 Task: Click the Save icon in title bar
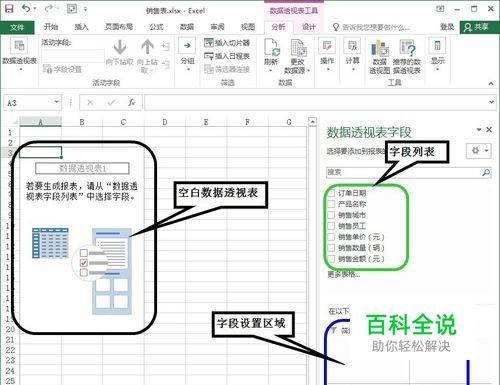[x=9, y=9]
